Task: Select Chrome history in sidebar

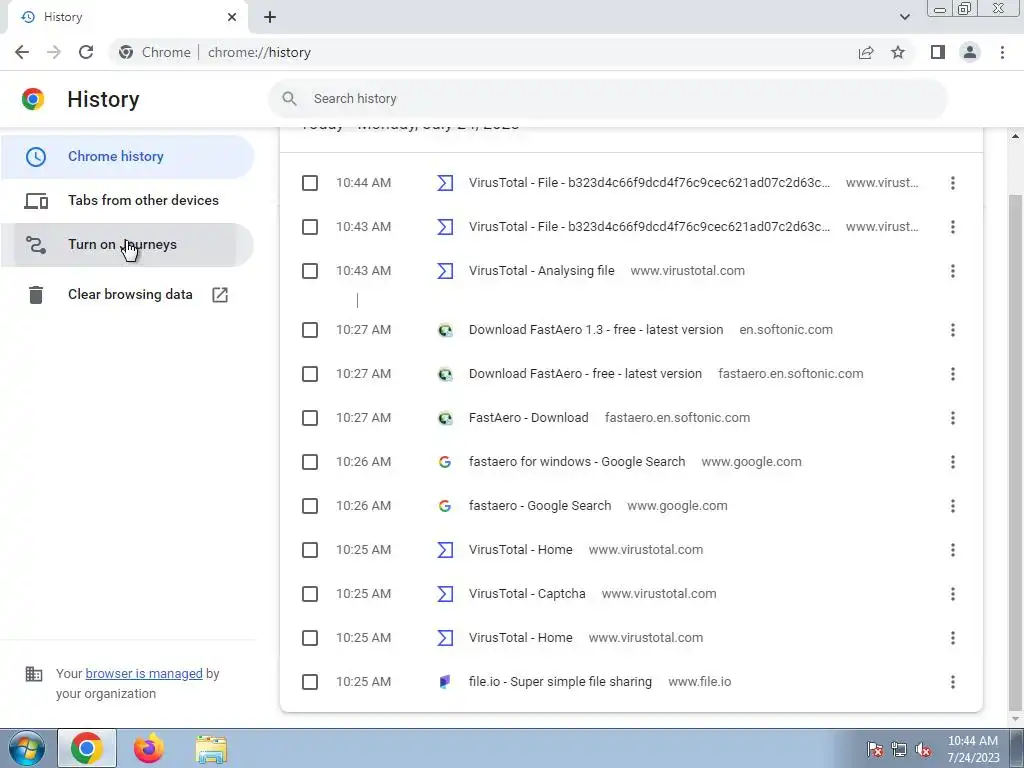Action: [x=127, y=156]
